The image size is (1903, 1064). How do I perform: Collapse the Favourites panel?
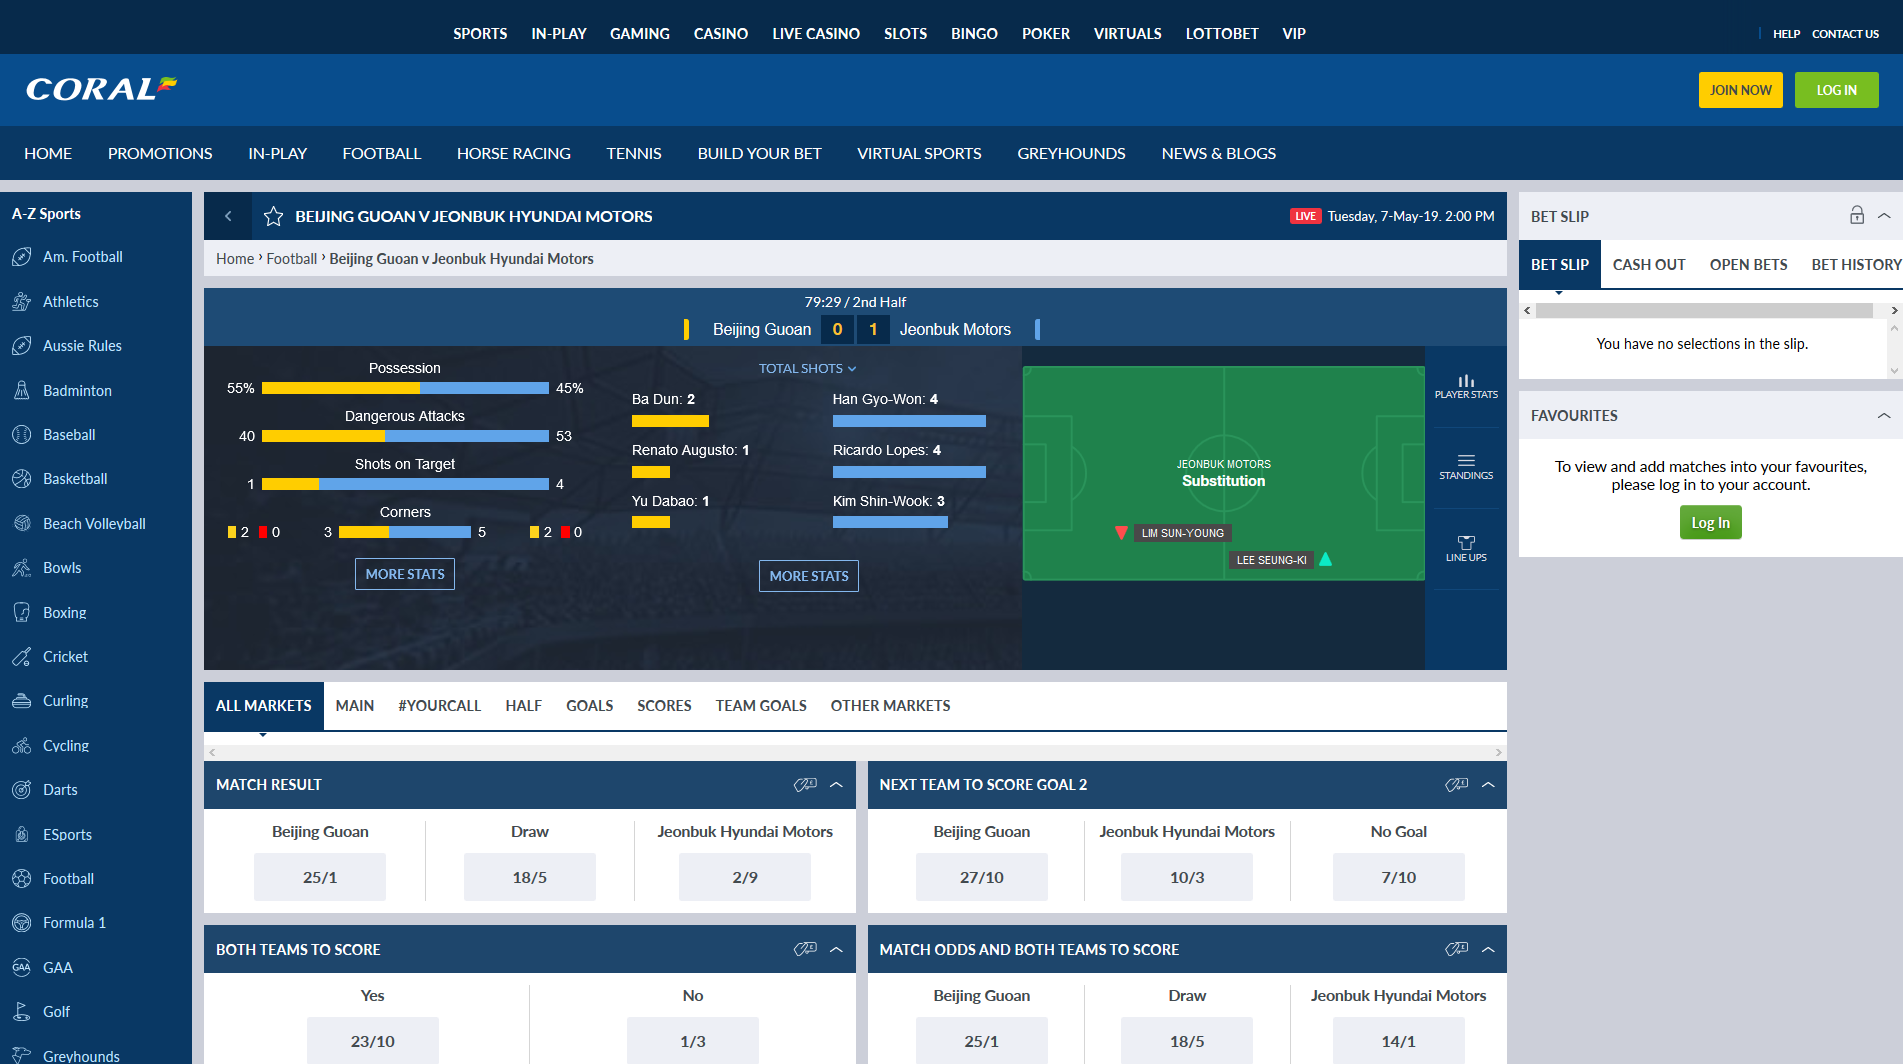1884,416
